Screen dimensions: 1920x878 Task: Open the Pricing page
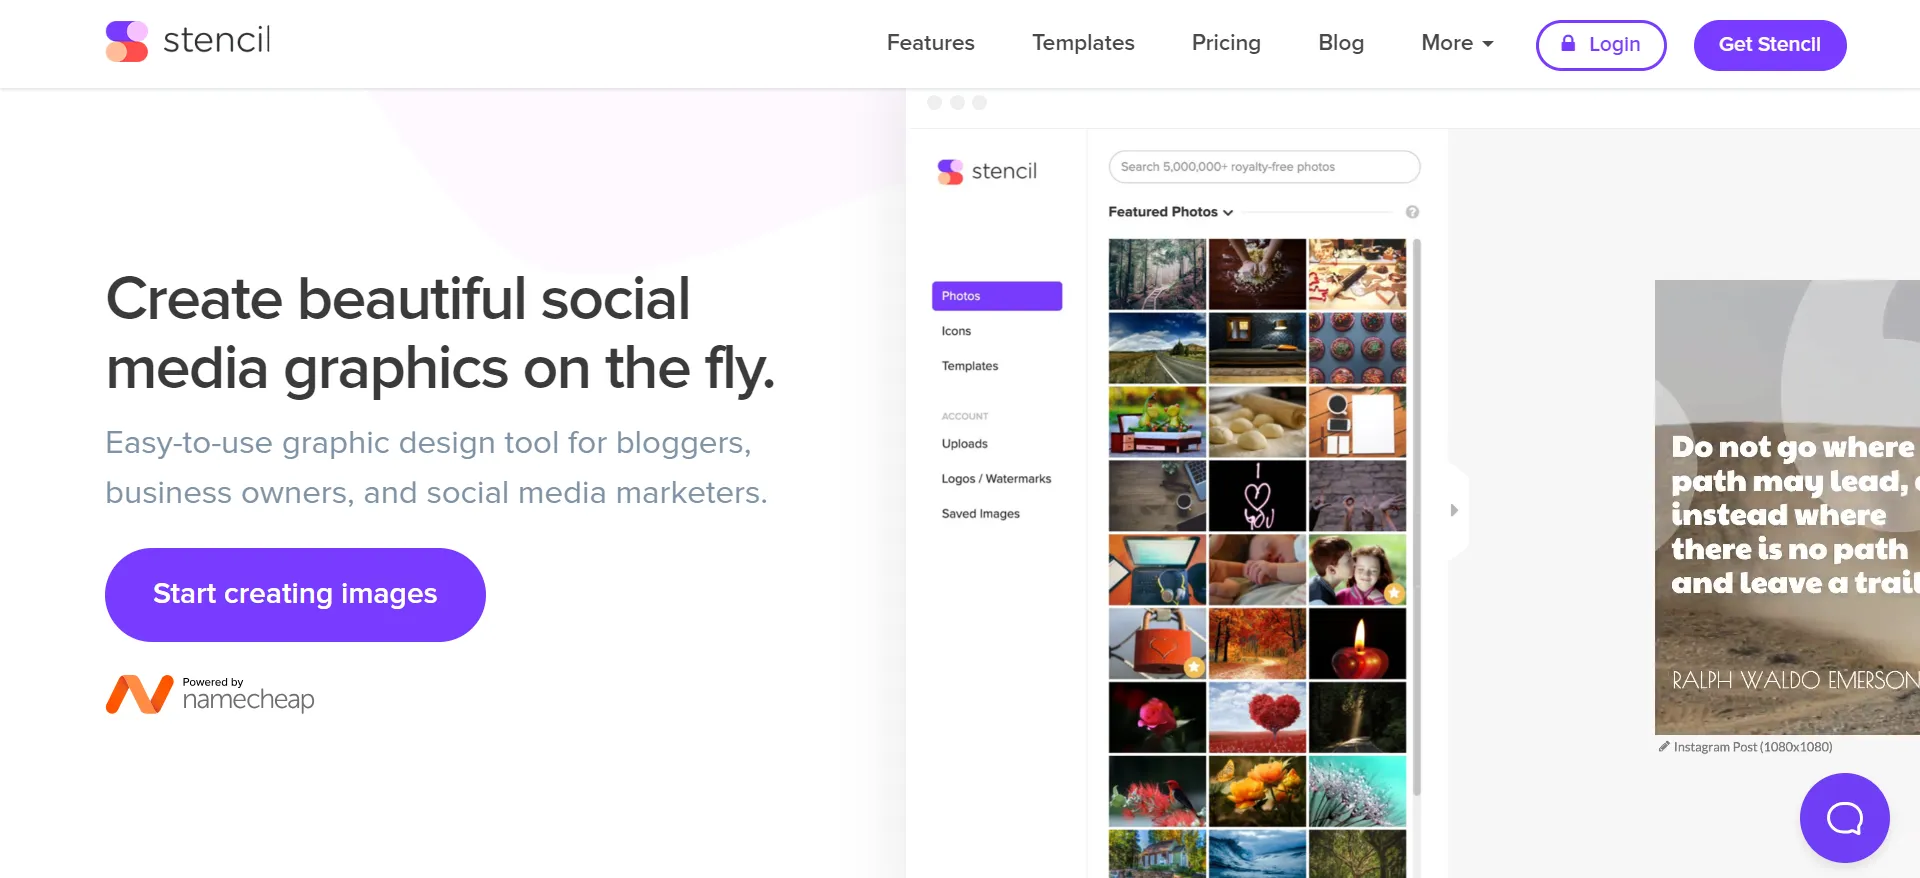1226,43
